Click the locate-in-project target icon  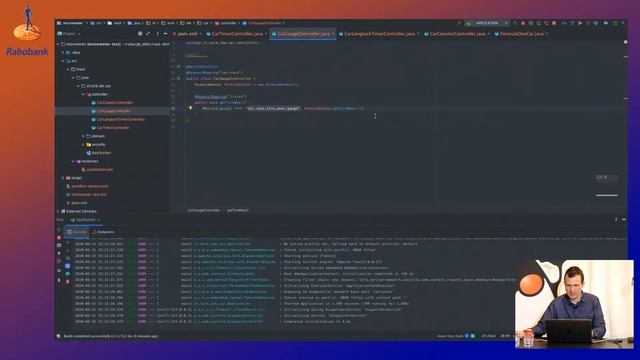point(140,34)
